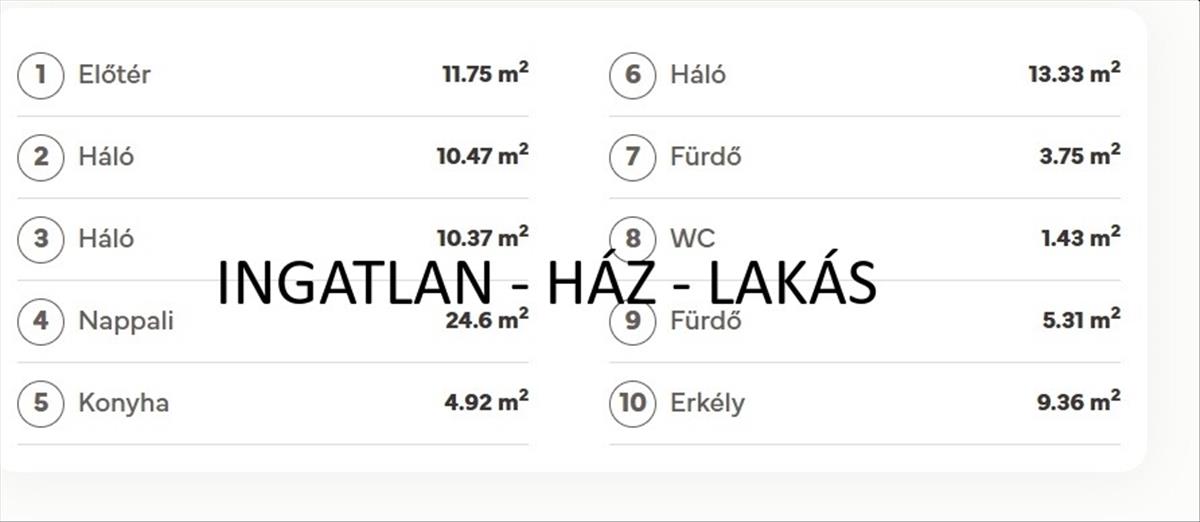Viewport: 1200px width, 522px height.
Task: Select the Előtér room label
Action: pyautogui.click(x=114, y=75)
